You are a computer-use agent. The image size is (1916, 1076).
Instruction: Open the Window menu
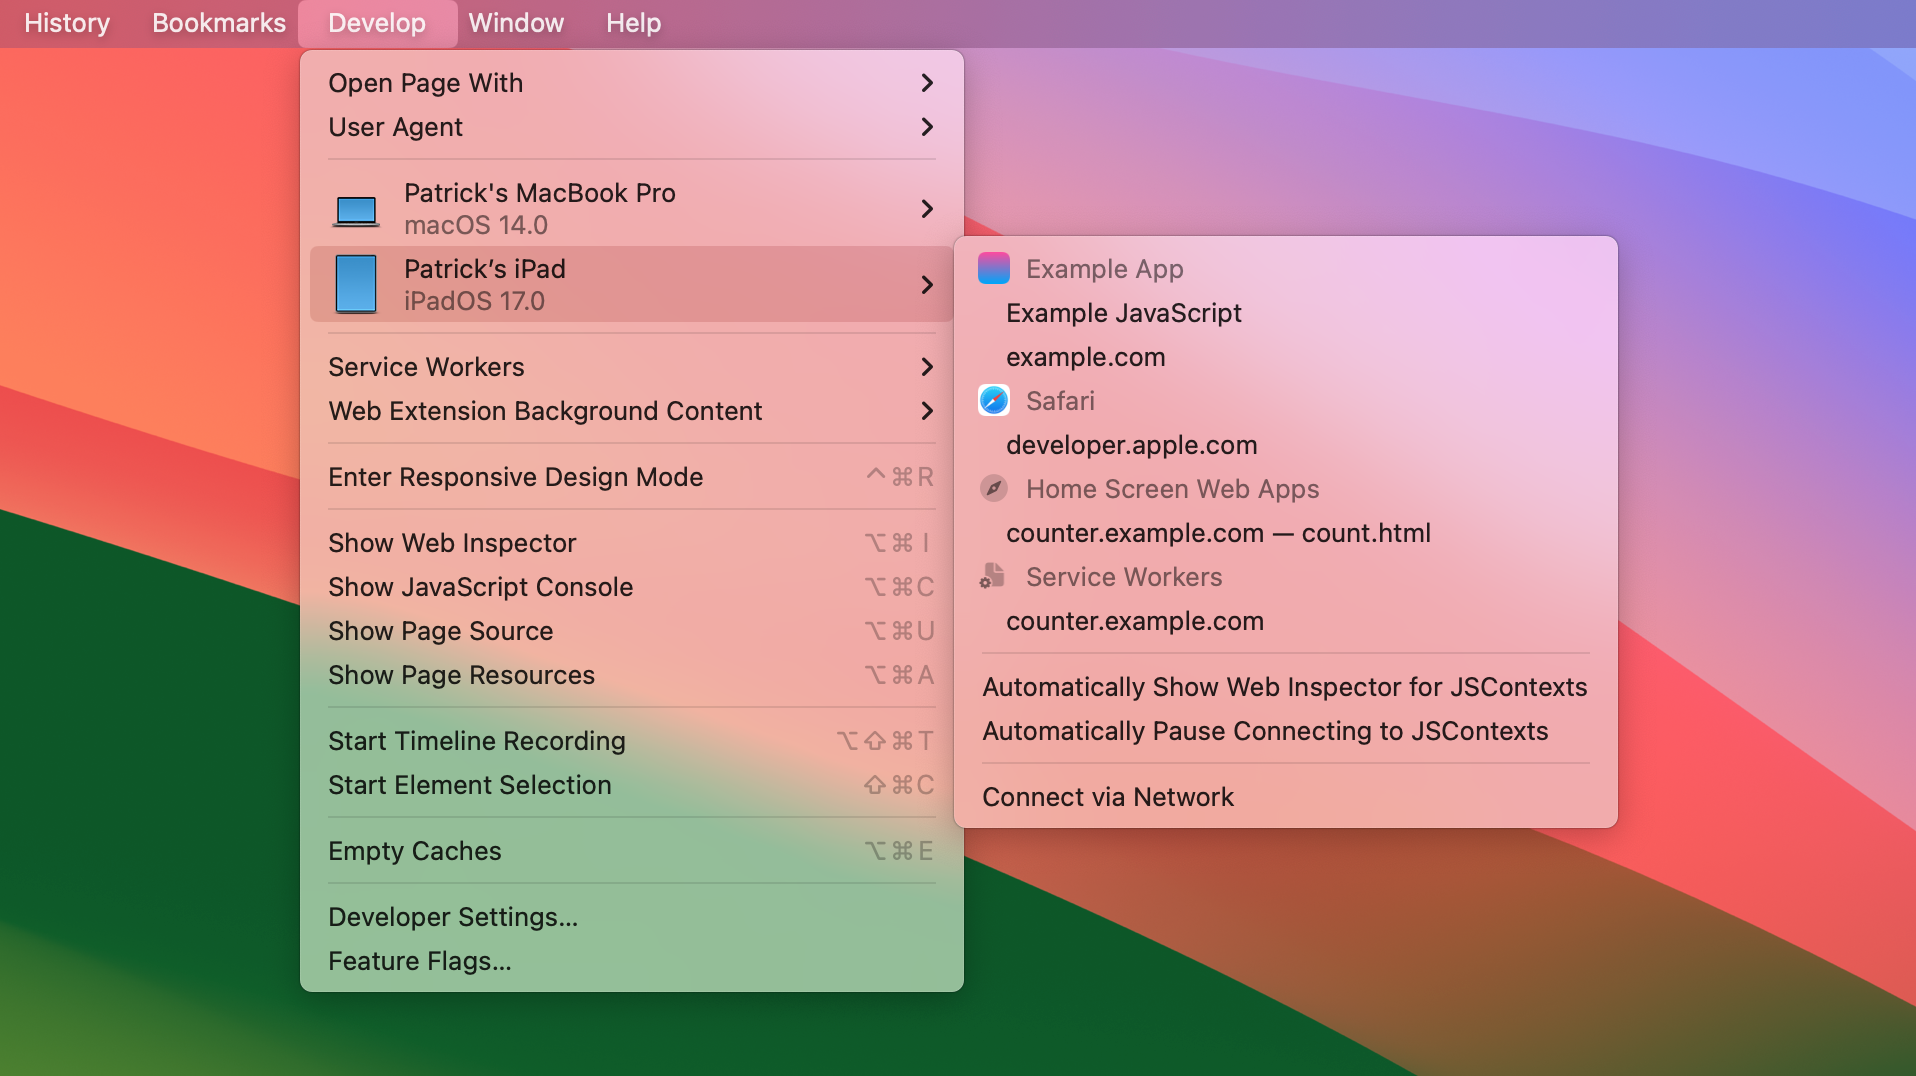pyautogui.click(x=516, y=23)
